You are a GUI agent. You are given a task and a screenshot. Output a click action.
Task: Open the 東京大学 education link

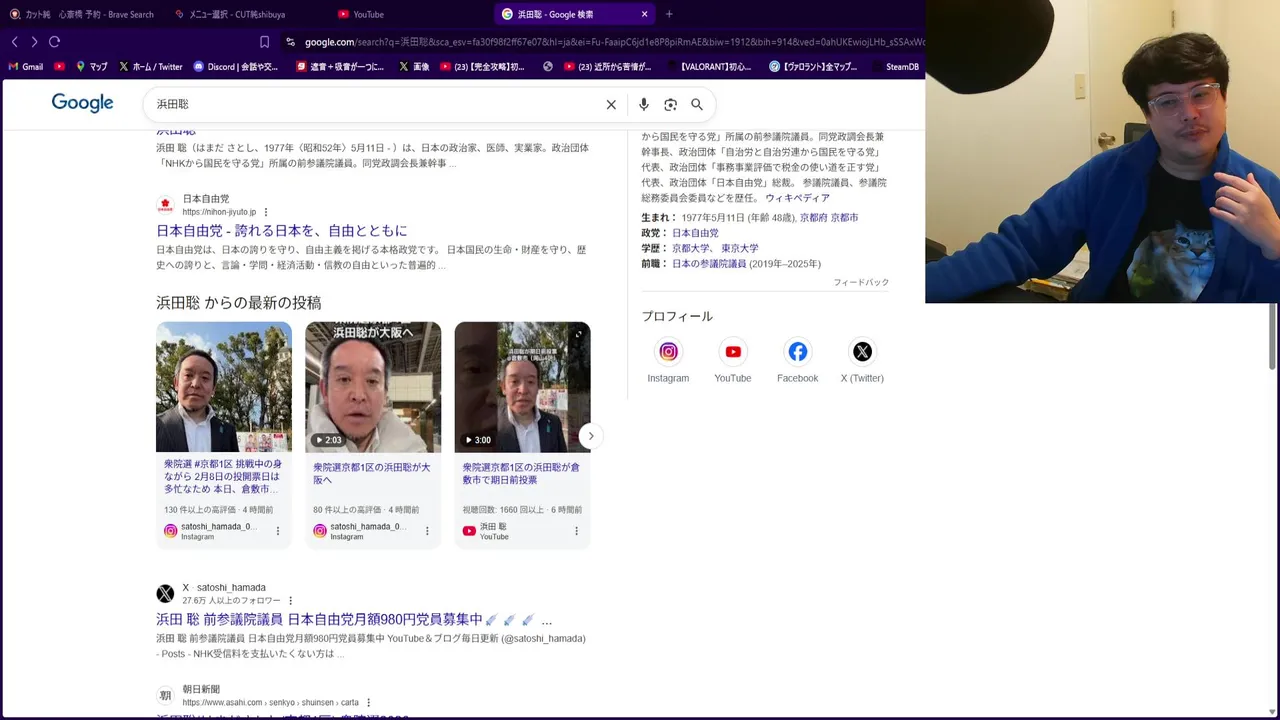click(740, 248)
